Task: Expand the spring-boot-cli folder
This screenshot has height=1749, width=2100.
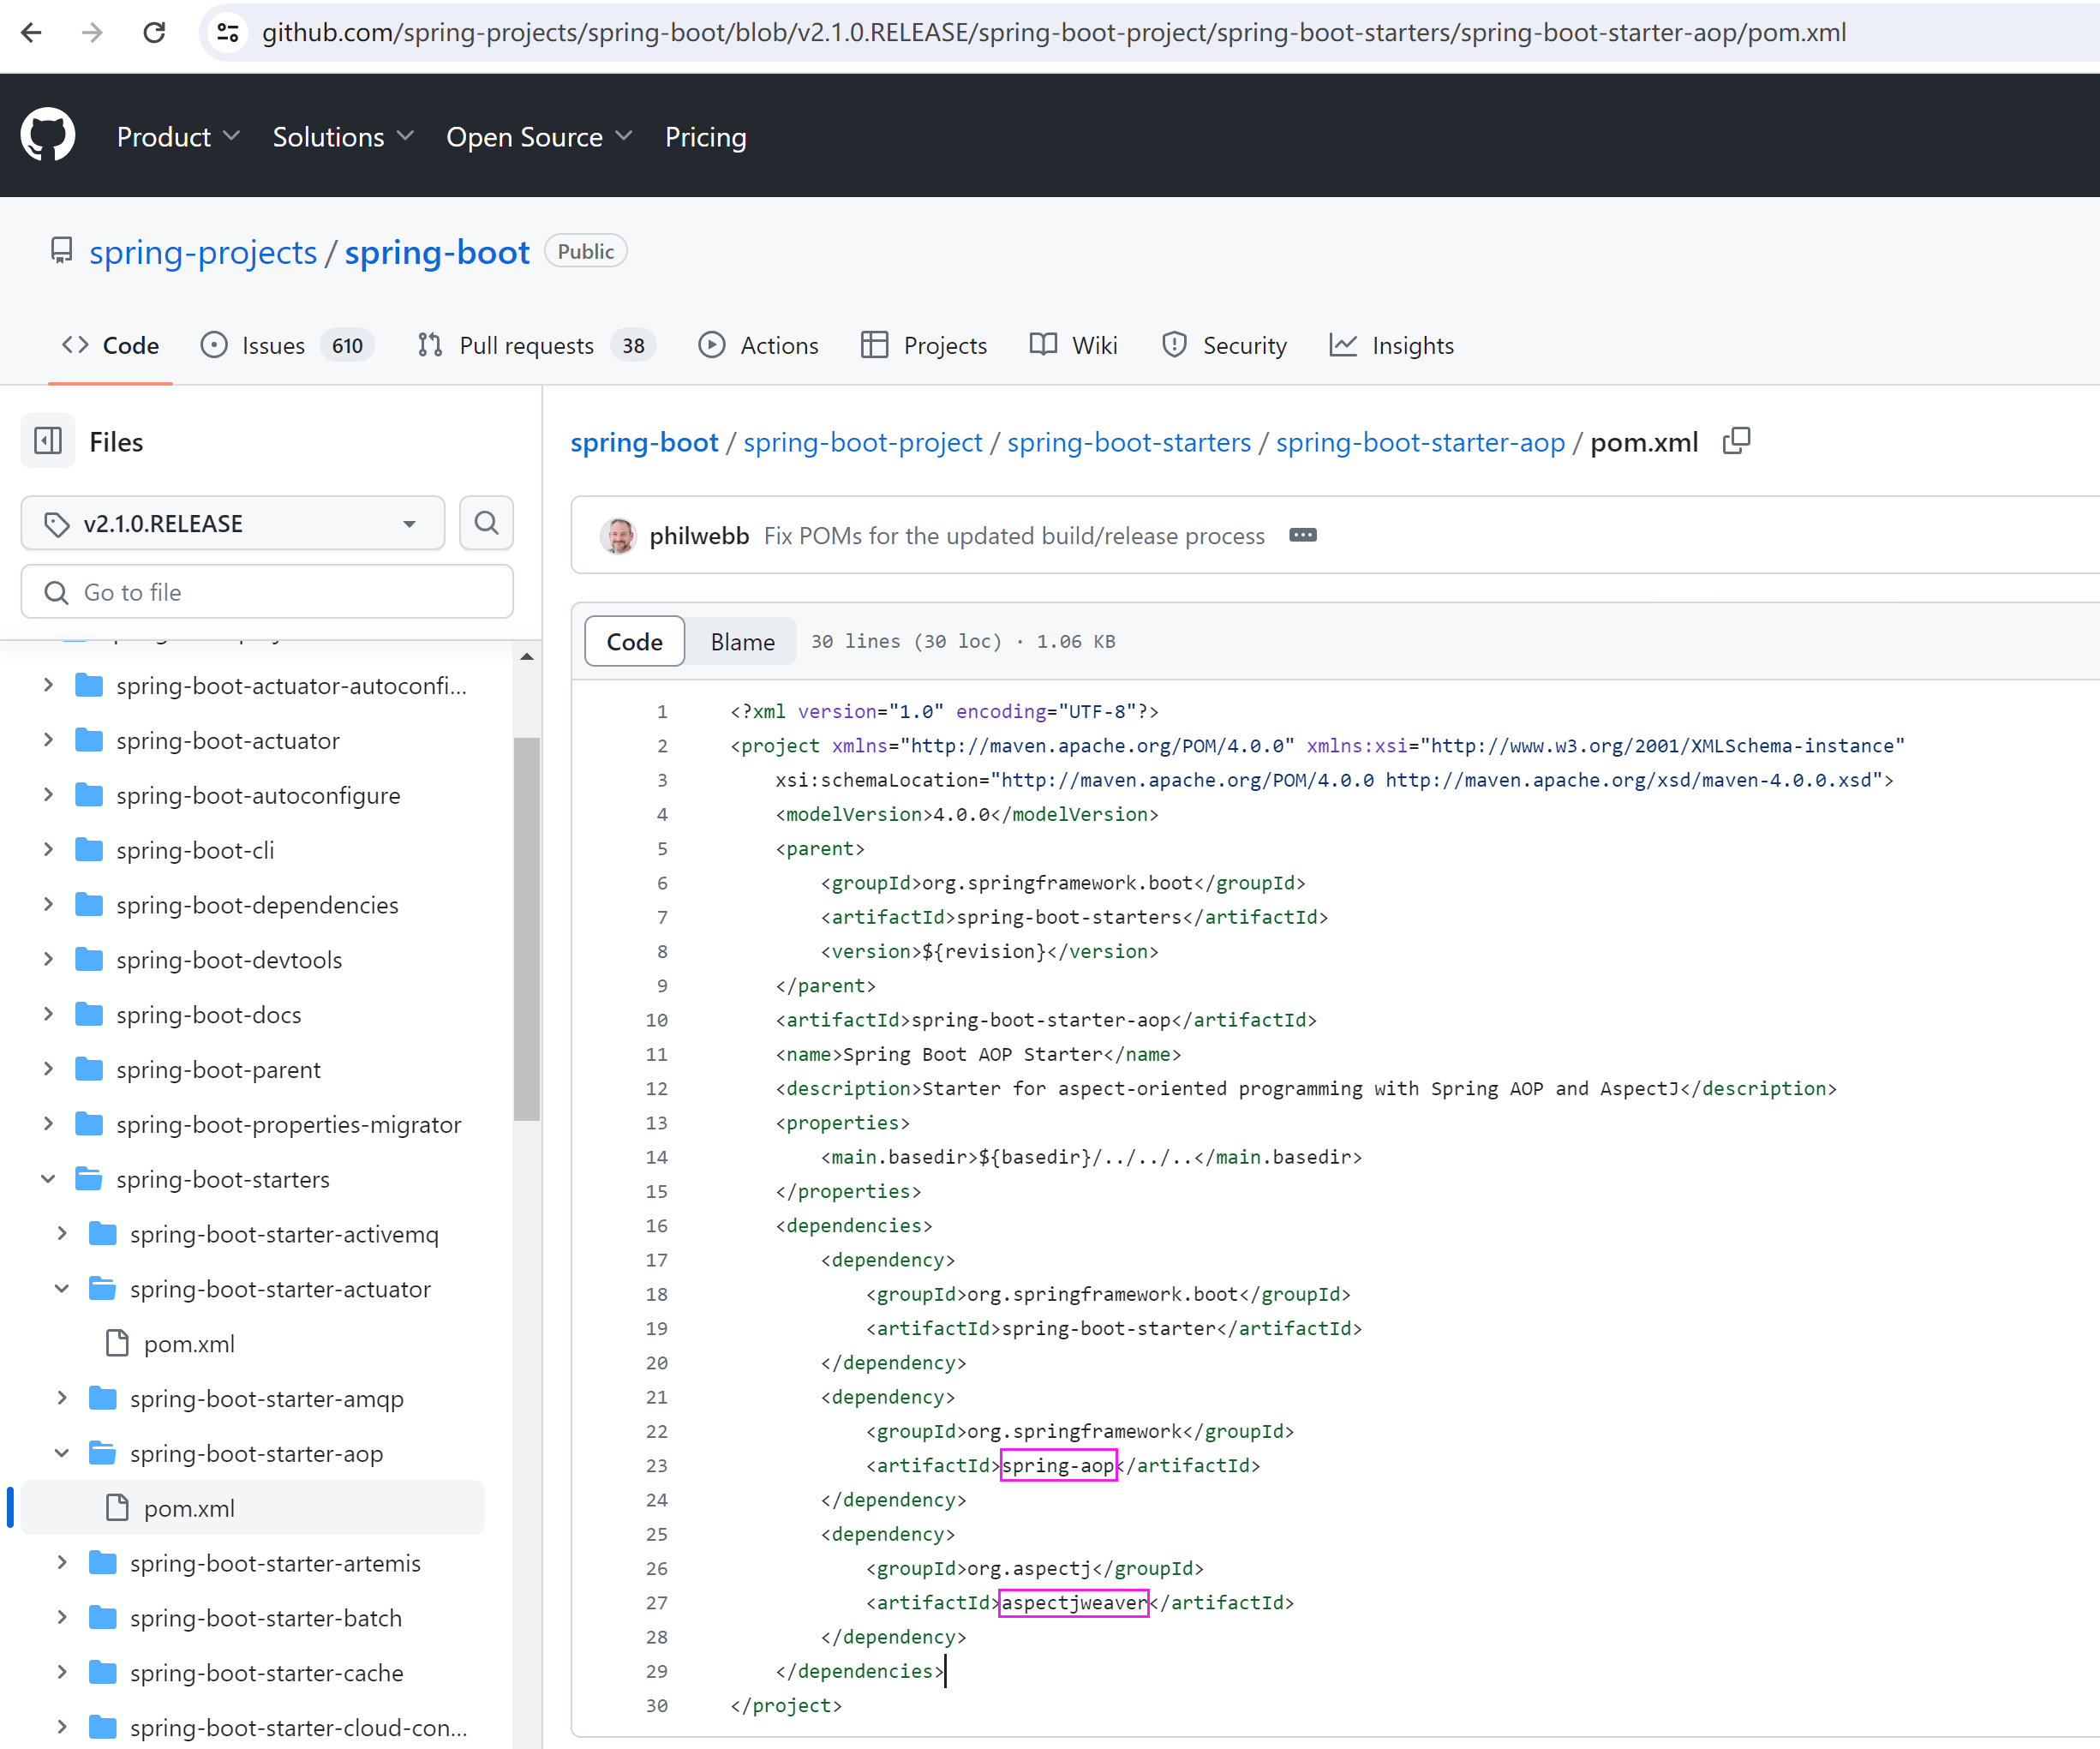Action: [x=48, y=850]
